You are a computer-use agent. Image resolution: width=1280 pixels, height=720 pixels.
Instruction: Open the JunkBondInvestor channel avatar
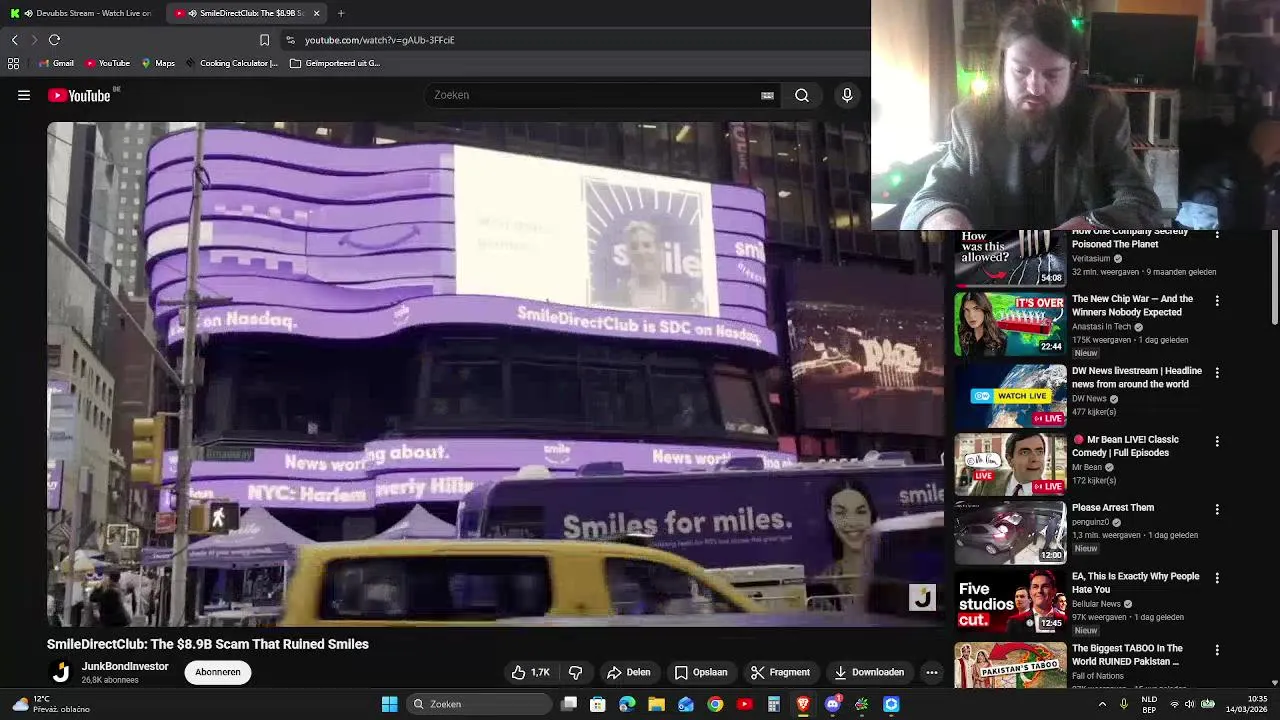click(x=61, y=673)
